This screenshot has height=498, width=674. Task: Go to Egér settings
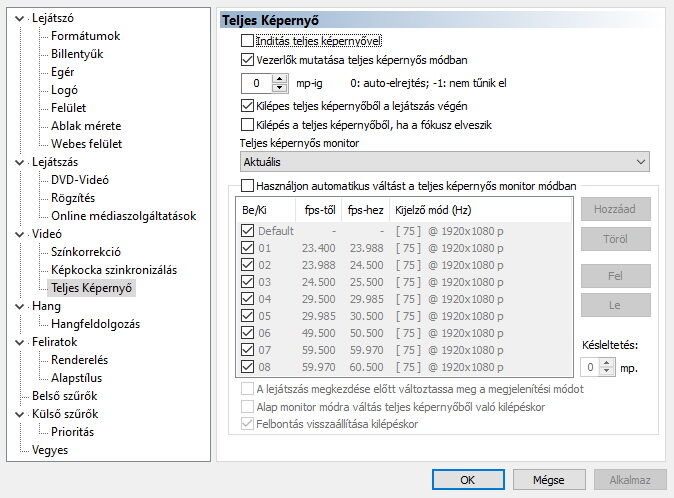tap(62, 72)
